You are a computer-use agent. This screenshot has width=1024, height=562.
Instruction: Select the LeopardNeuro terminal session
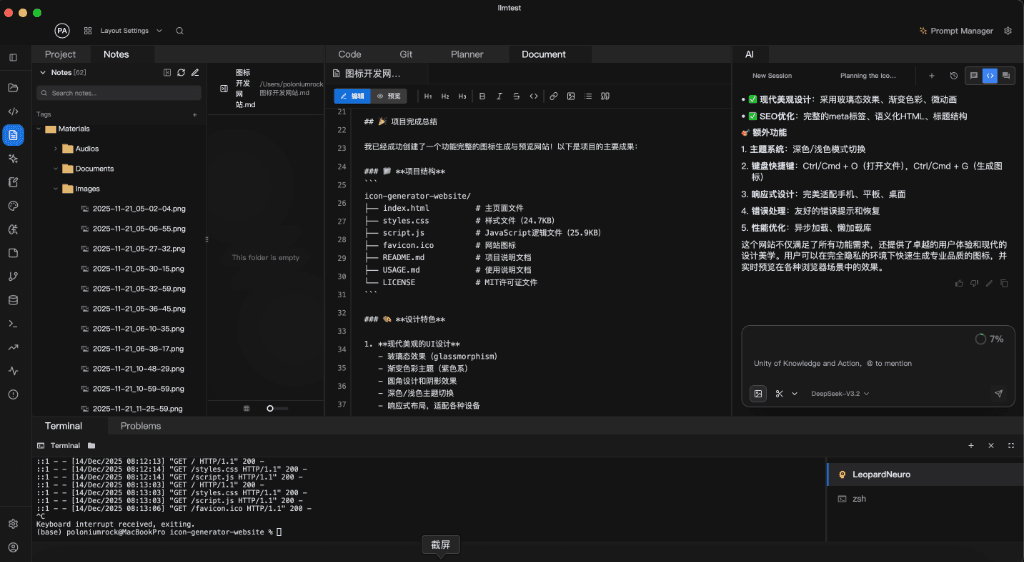(925, 475)
